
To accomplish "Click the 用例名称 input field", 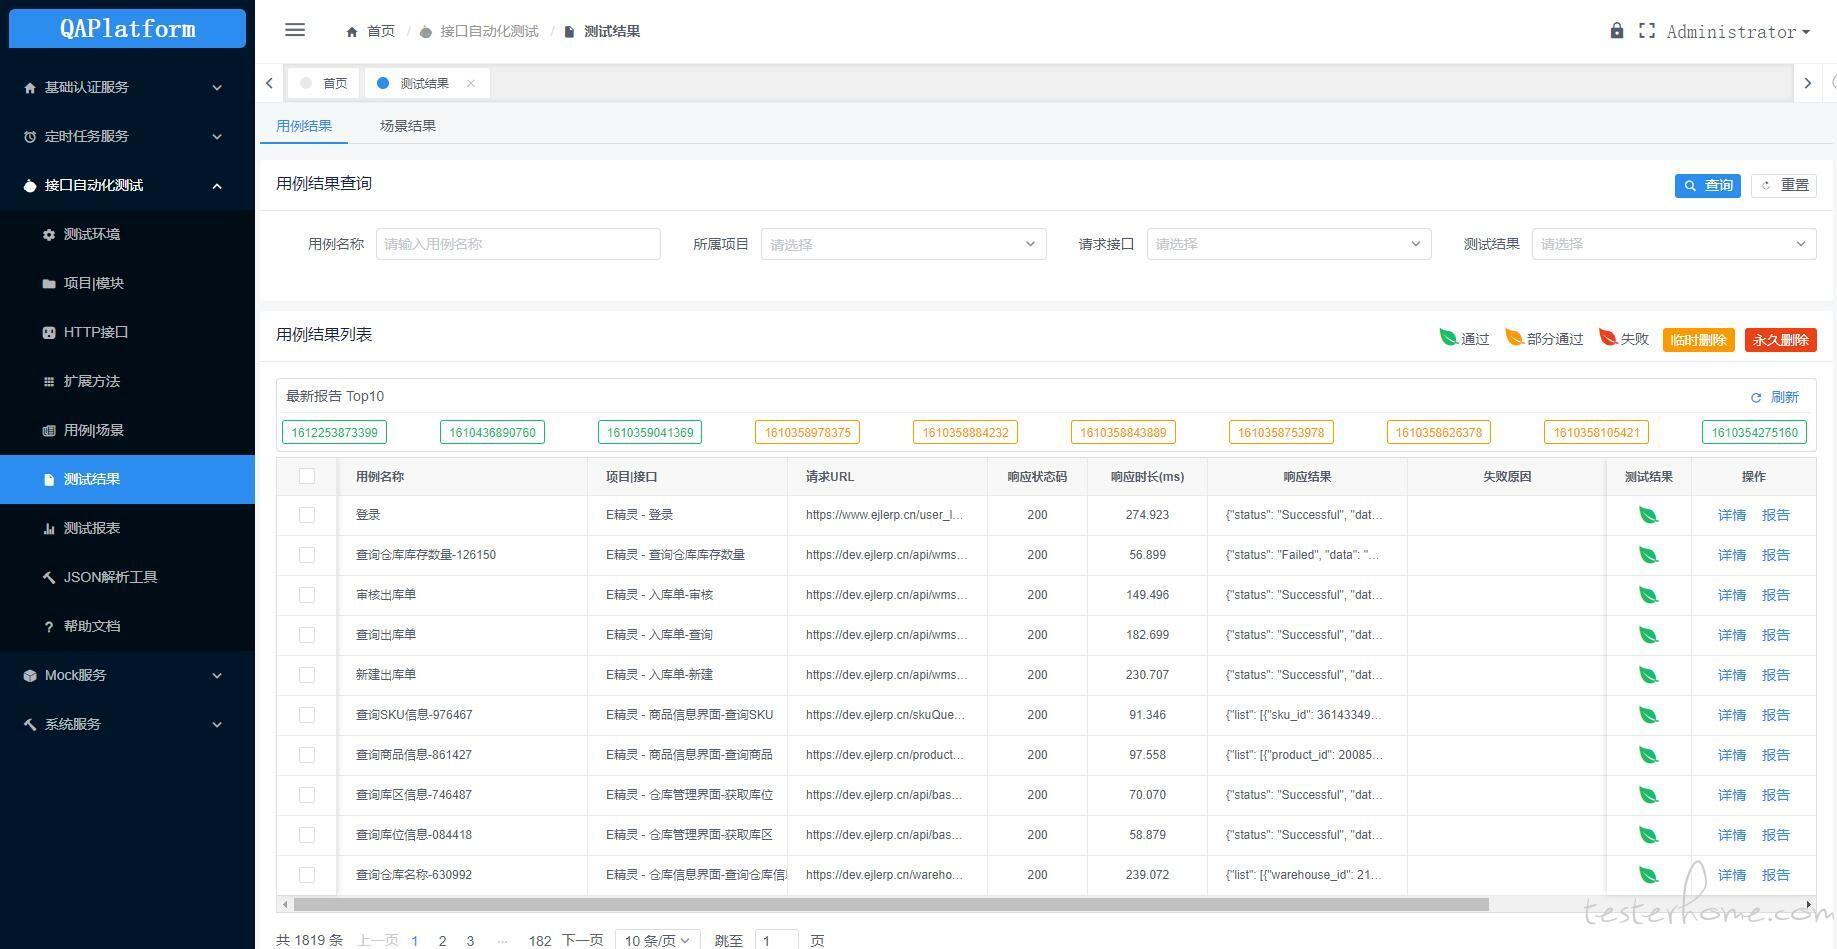I will 518,244.
